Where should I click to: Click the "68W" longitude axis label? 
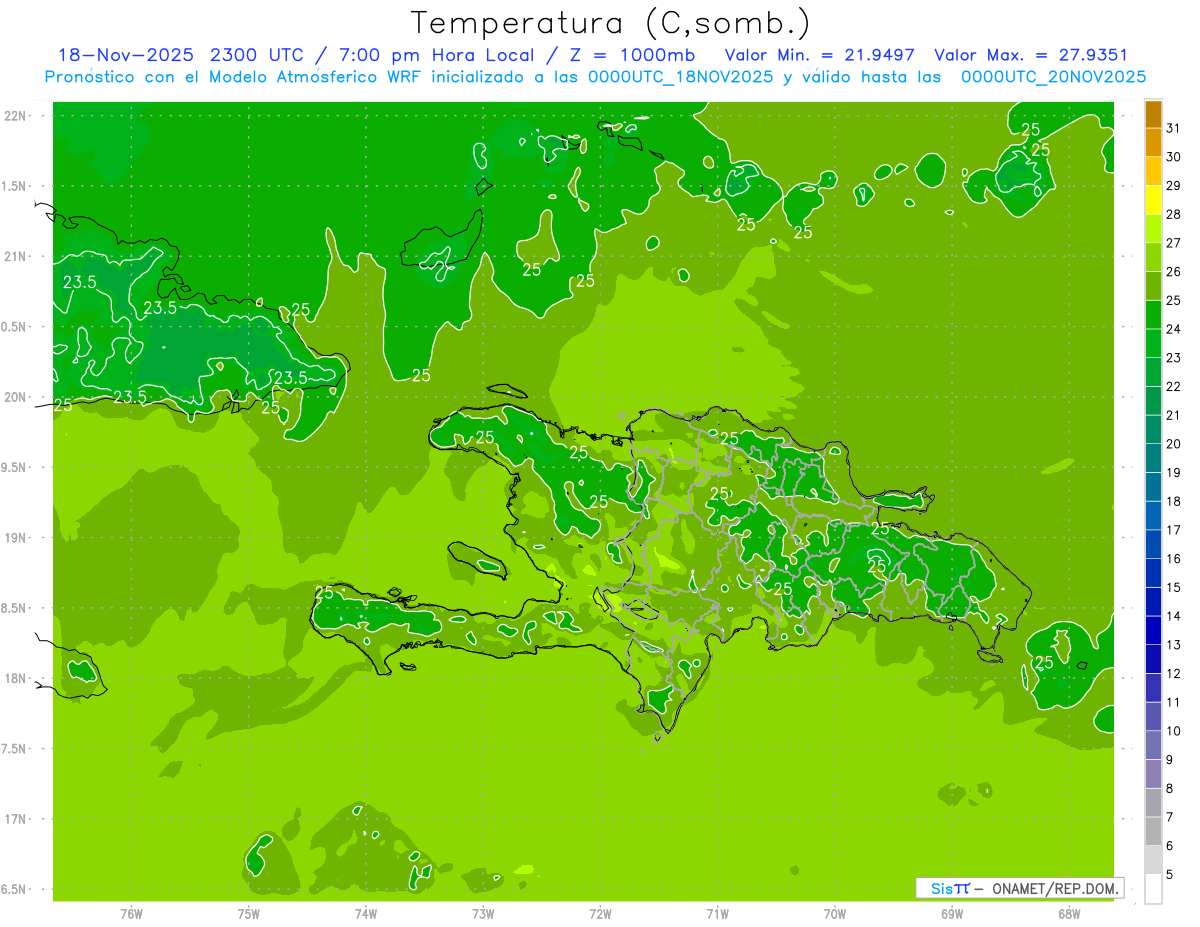pyautogui.click(x=1069, y=914)
